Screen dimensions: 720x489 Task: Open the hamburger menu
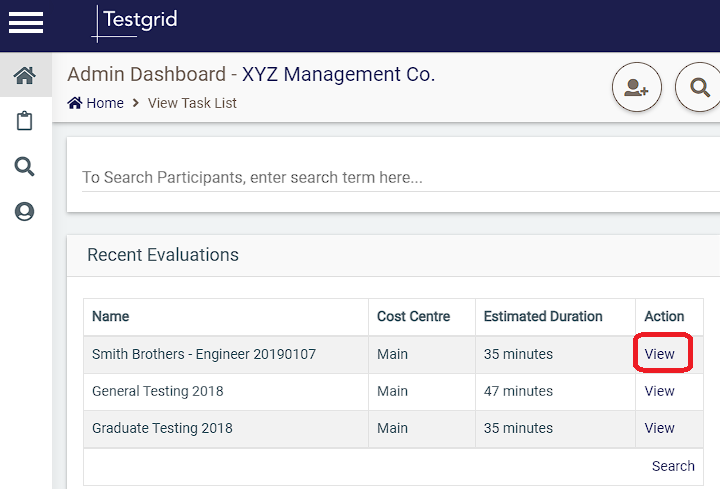[26, 22]
